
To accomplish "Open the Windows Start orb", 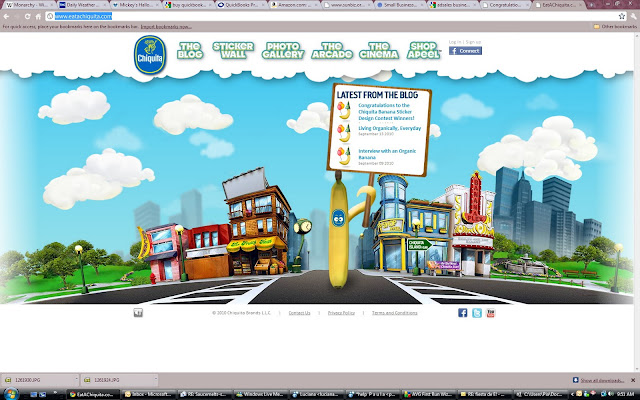I will tap(10, 394).
